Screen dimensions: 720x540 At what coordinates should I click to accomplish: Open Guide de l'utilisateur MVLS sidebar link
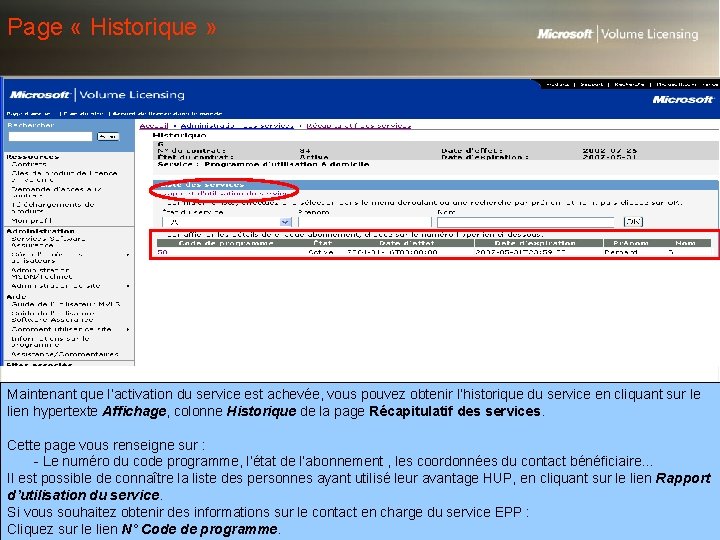66,304
